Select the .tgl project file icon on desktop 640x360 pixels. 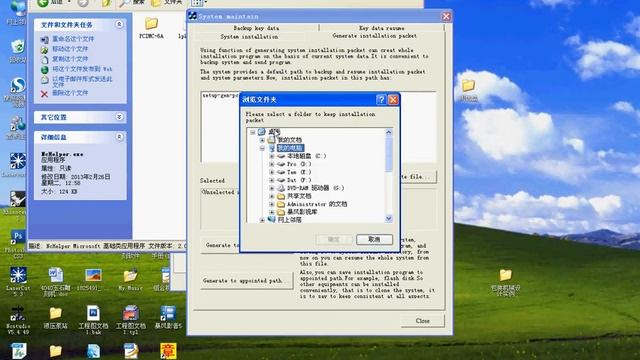[131, 314]
